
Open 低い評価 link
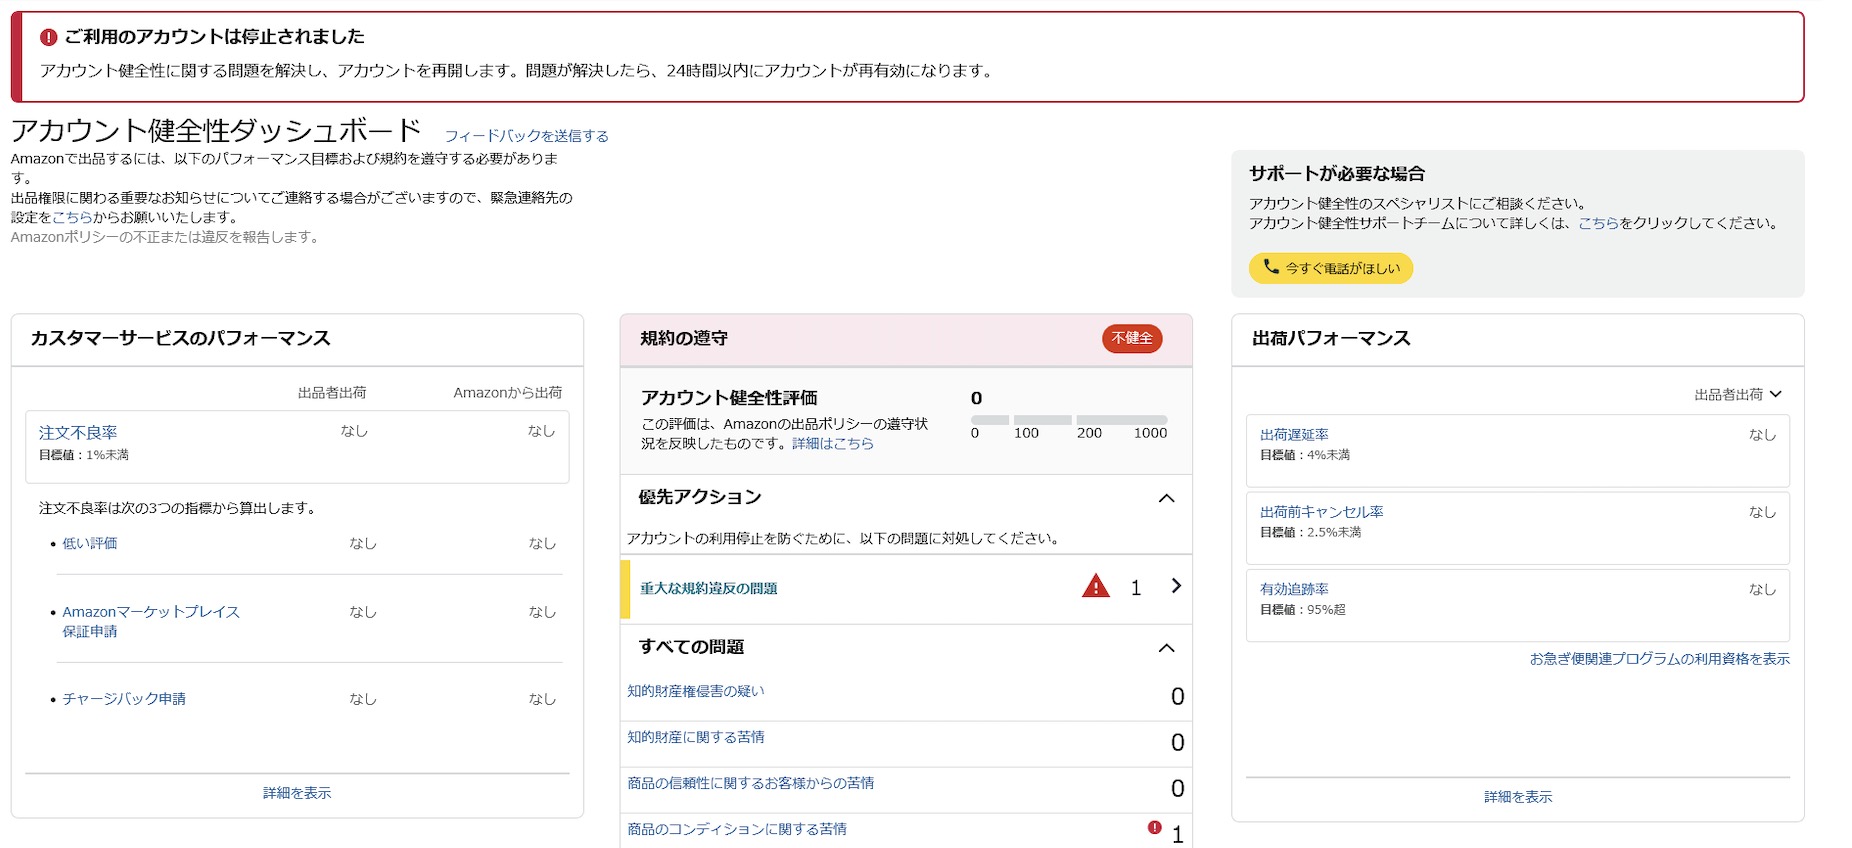click(x=90, y=543)
